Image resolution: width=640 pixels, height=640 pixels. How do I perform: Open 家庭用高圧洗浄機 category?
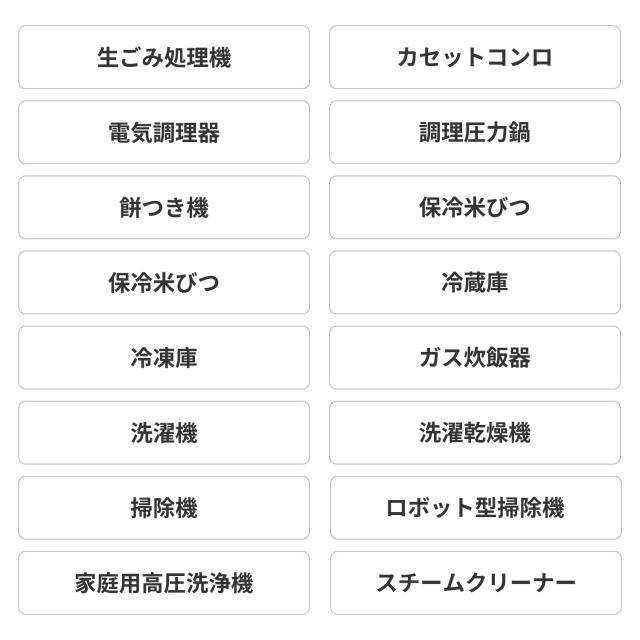[164, 583]
